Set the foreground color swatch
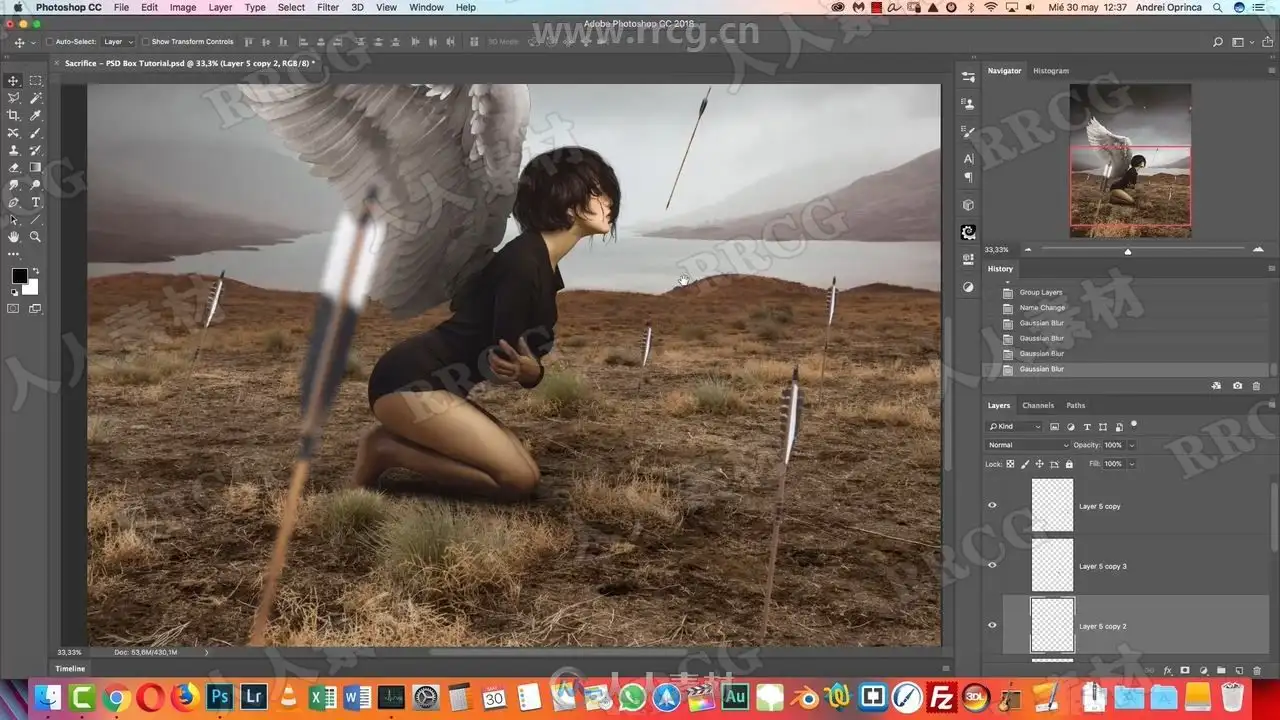This screenshot has height=720, width=1280. [x=19, y=276]
